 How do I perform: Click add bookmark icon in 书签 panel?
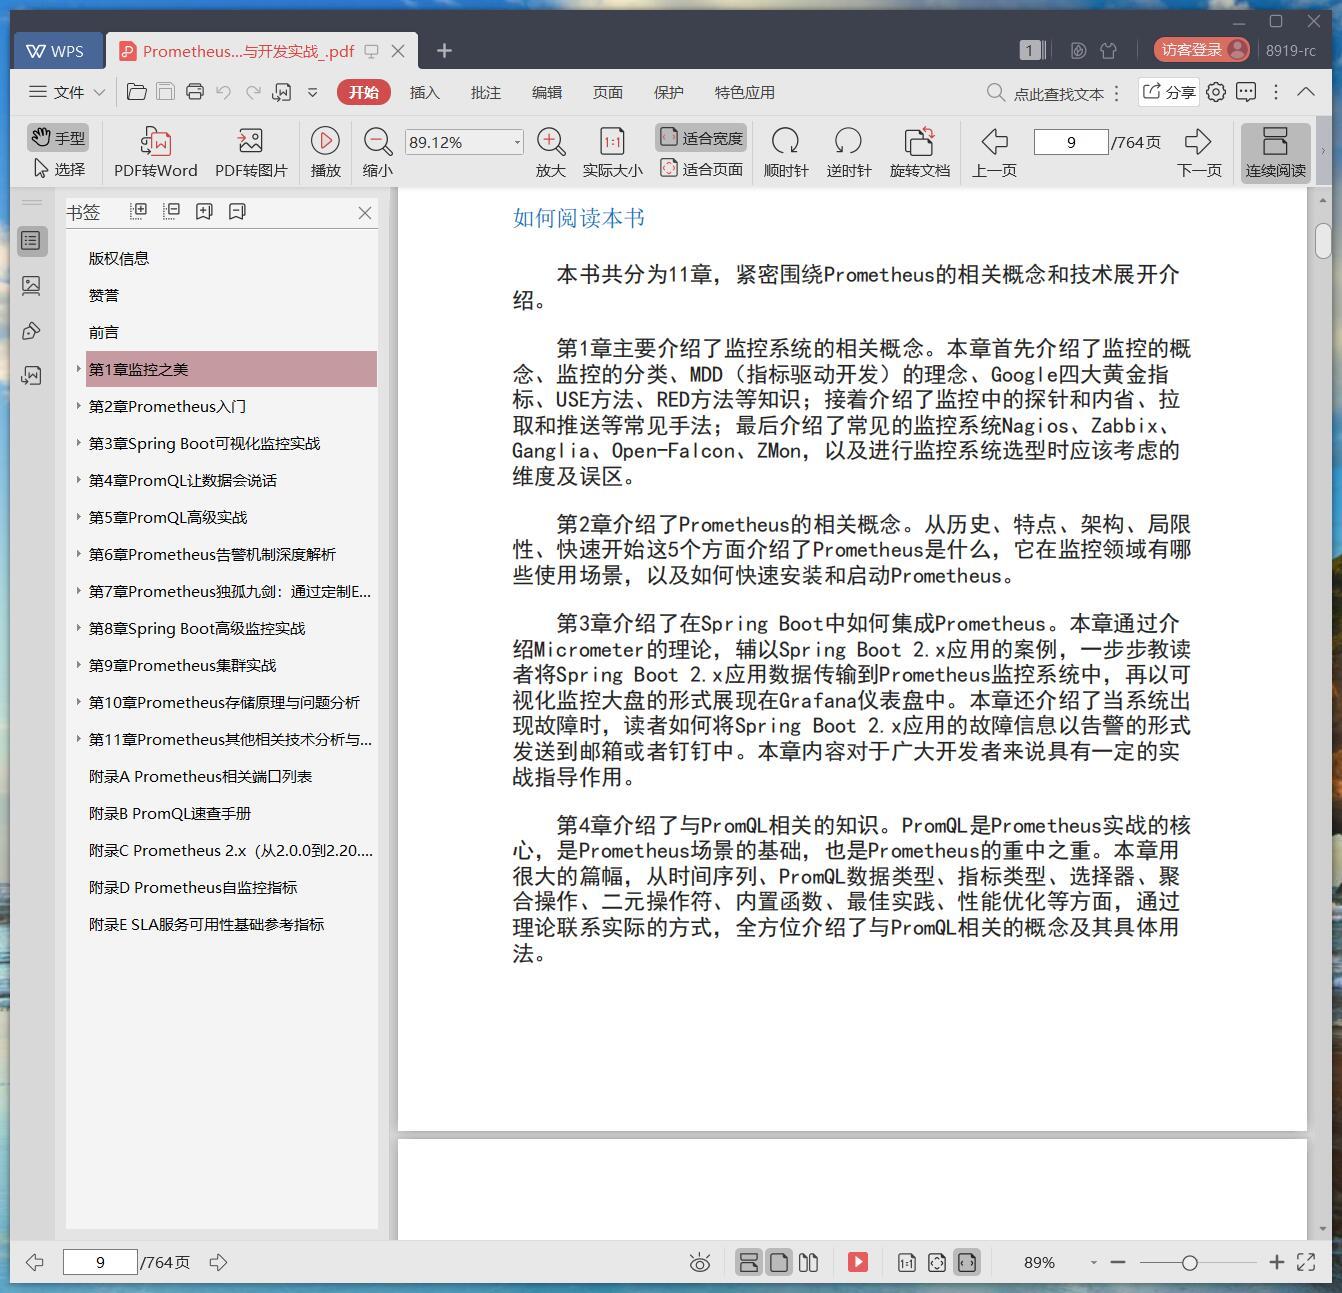coord(204,211)
